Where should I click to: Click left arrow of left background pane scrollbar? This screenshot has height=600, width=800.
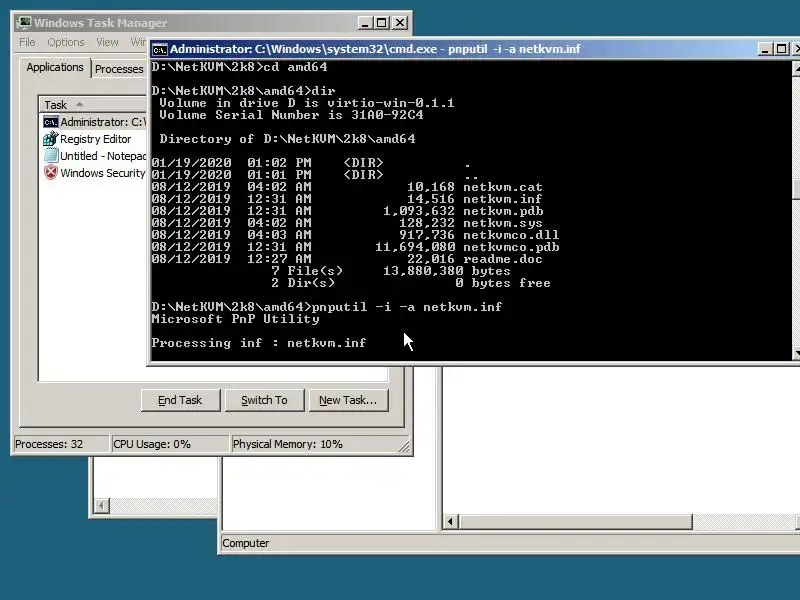pyautogui.click(x=102, y=506)
